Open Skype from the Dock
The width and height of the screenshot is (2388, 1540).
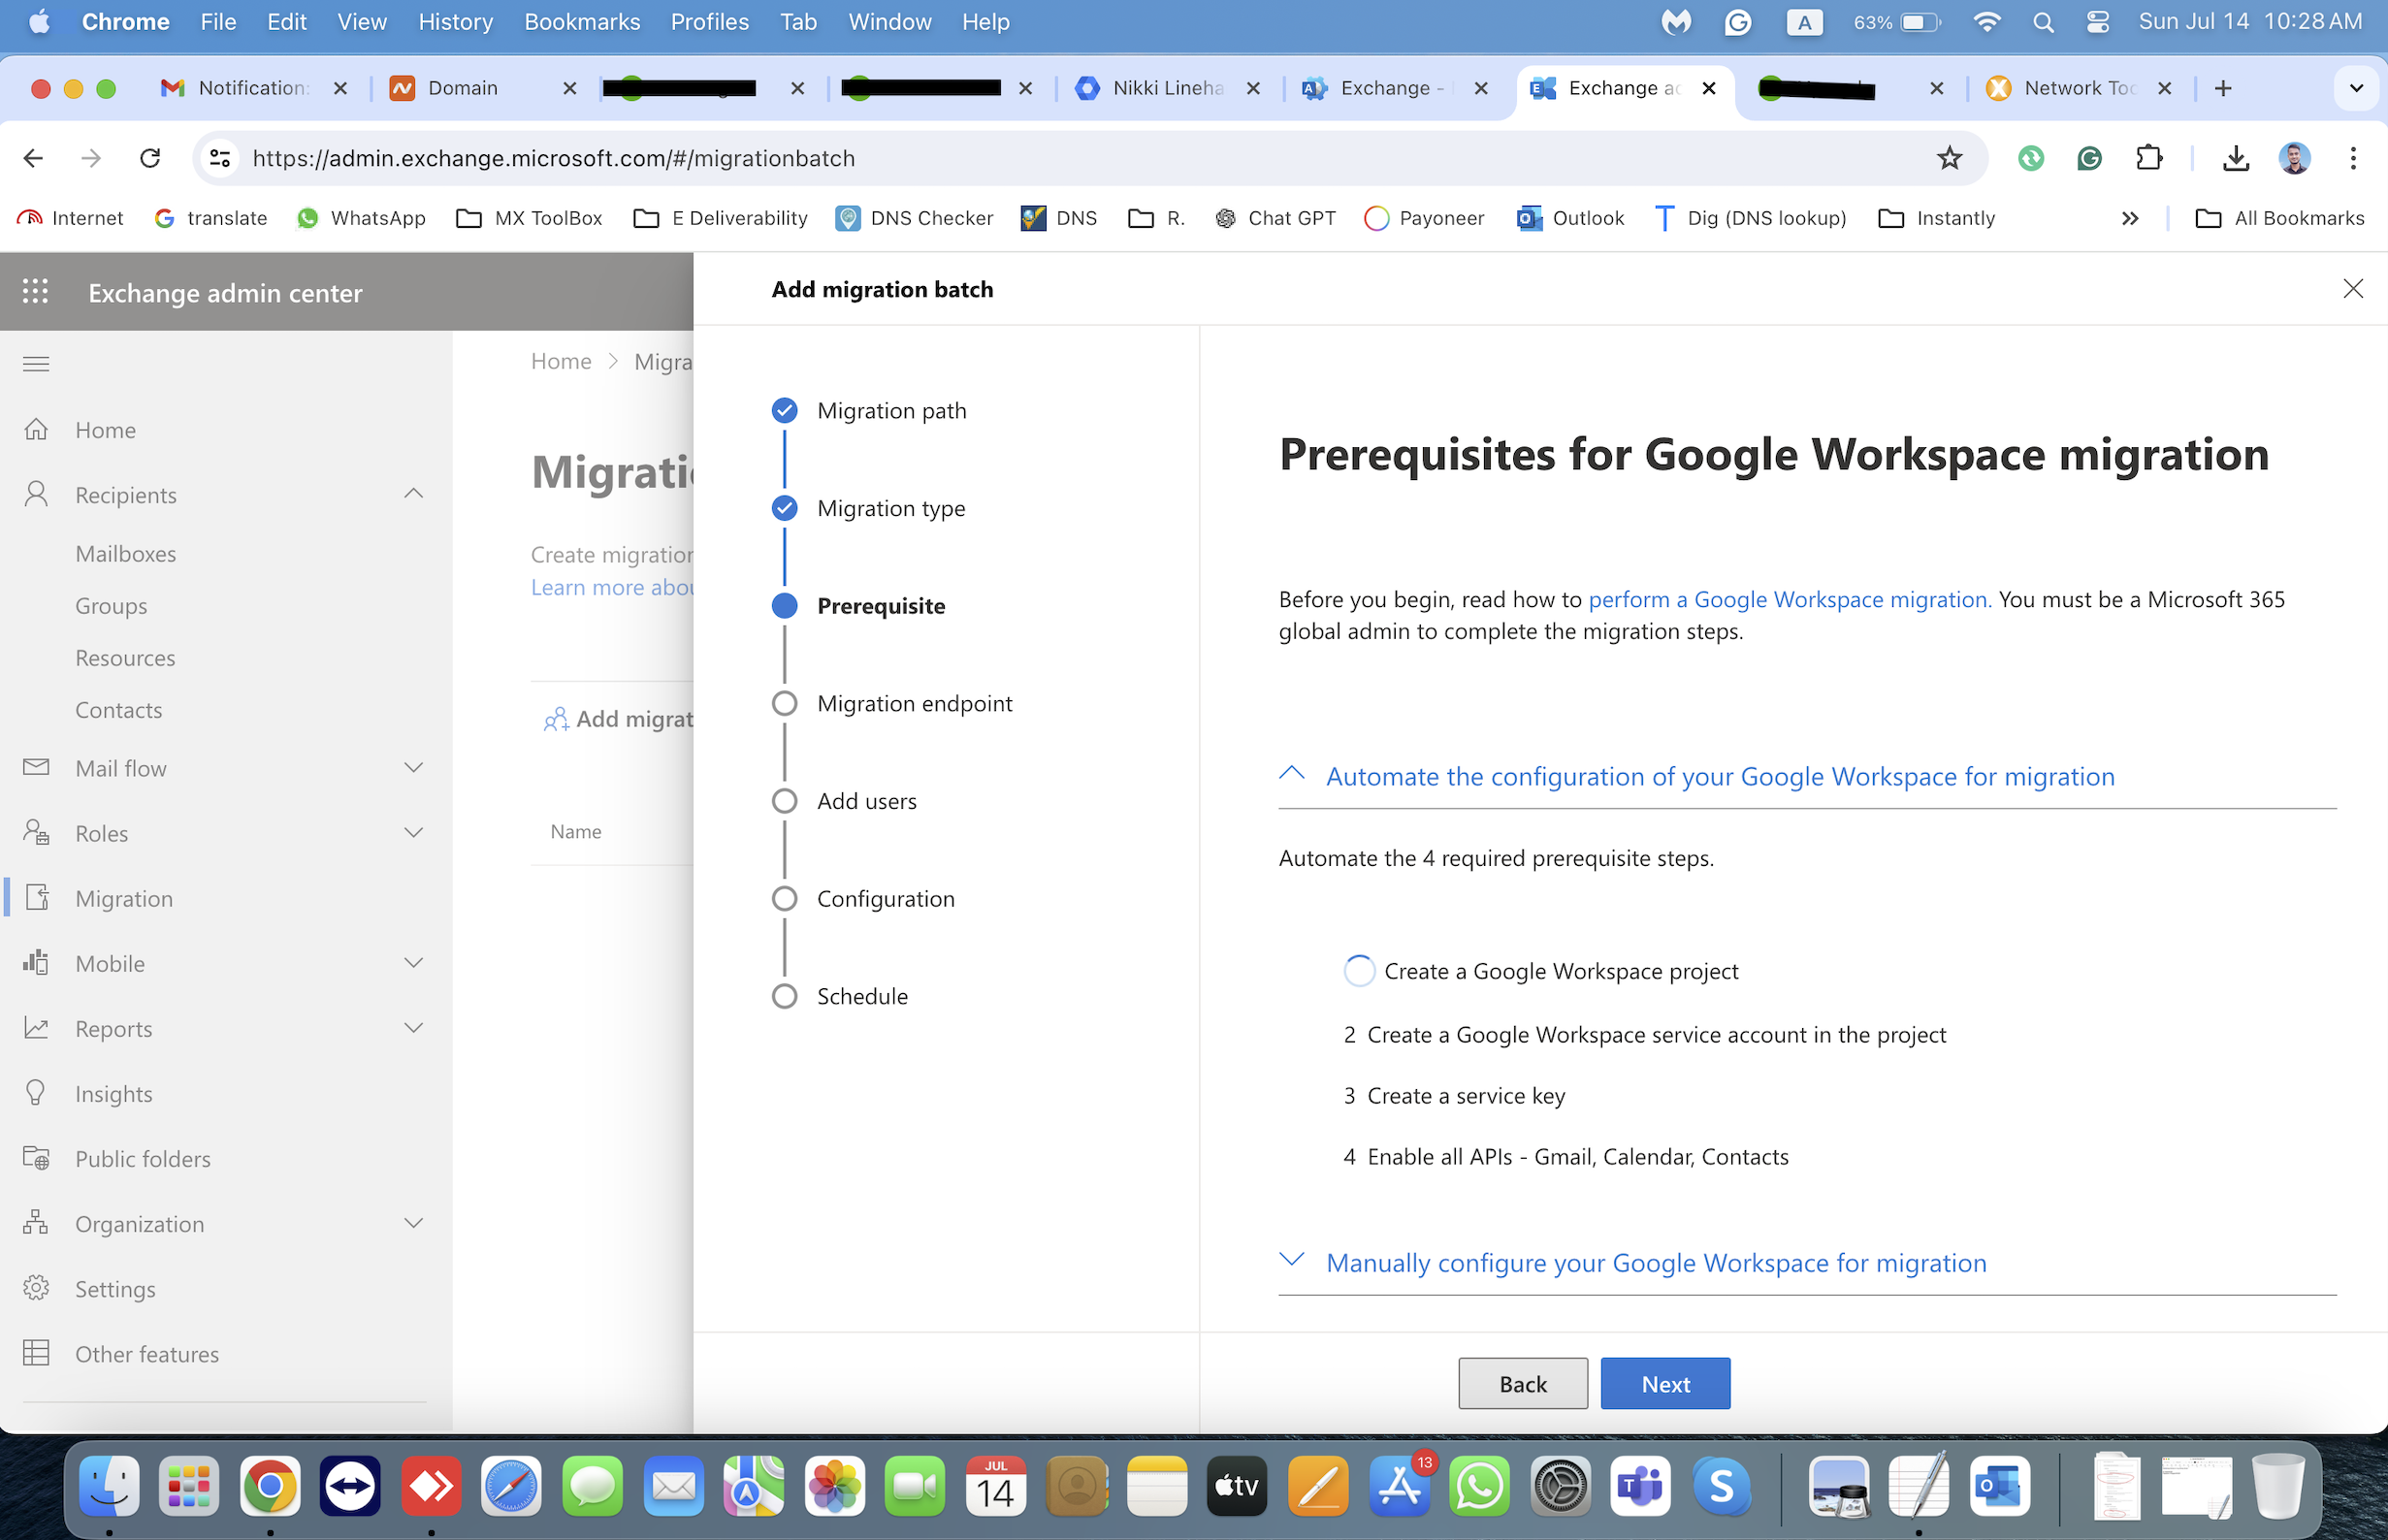coord(1720,1486)
